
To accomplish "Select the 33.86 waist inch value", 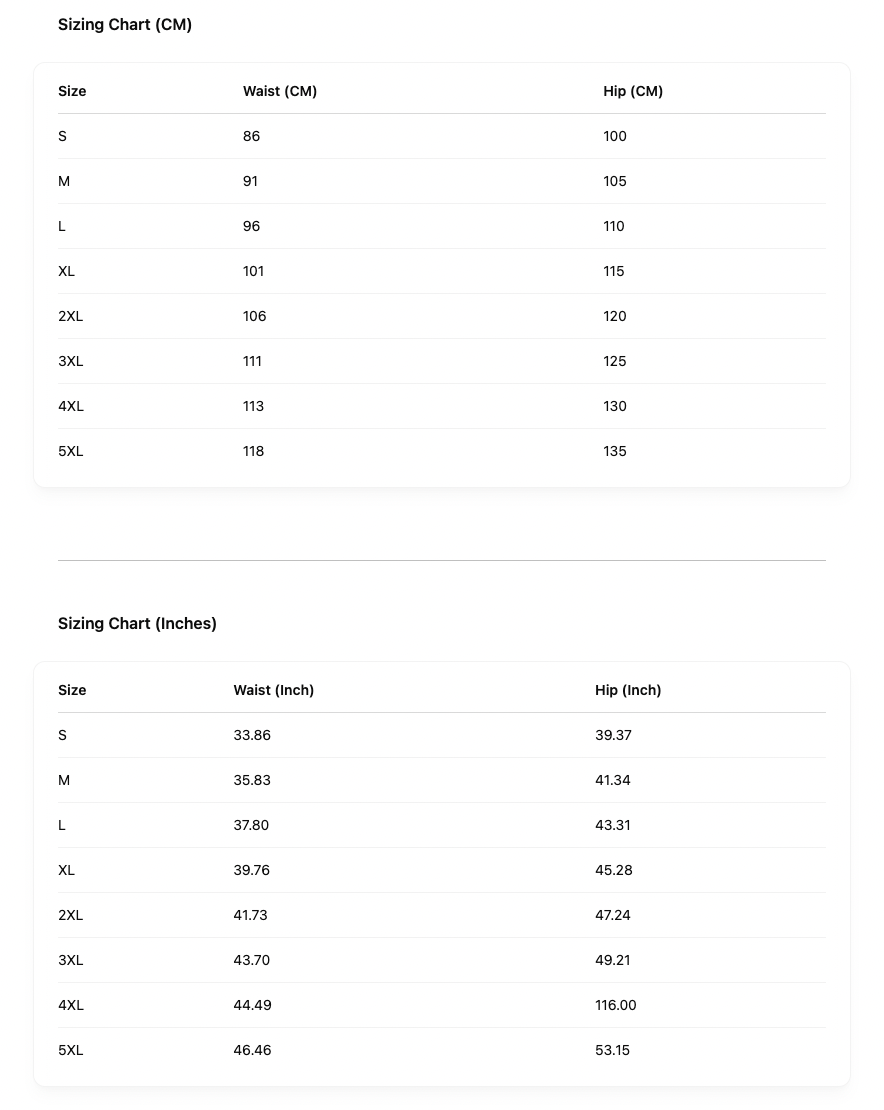I will [252, 735].
